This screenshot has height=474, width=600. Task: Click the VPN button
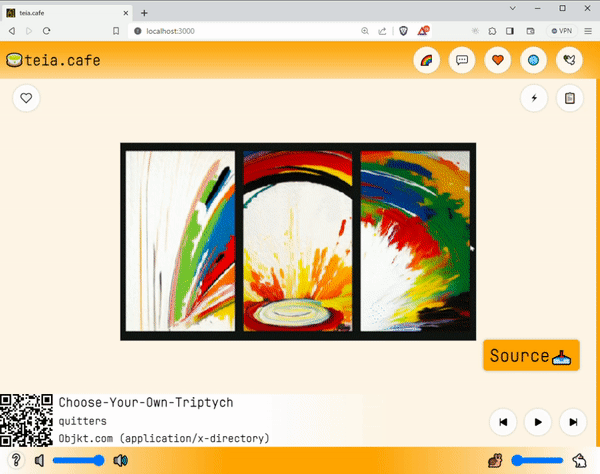pyautogui.click(x=562, y=31)
